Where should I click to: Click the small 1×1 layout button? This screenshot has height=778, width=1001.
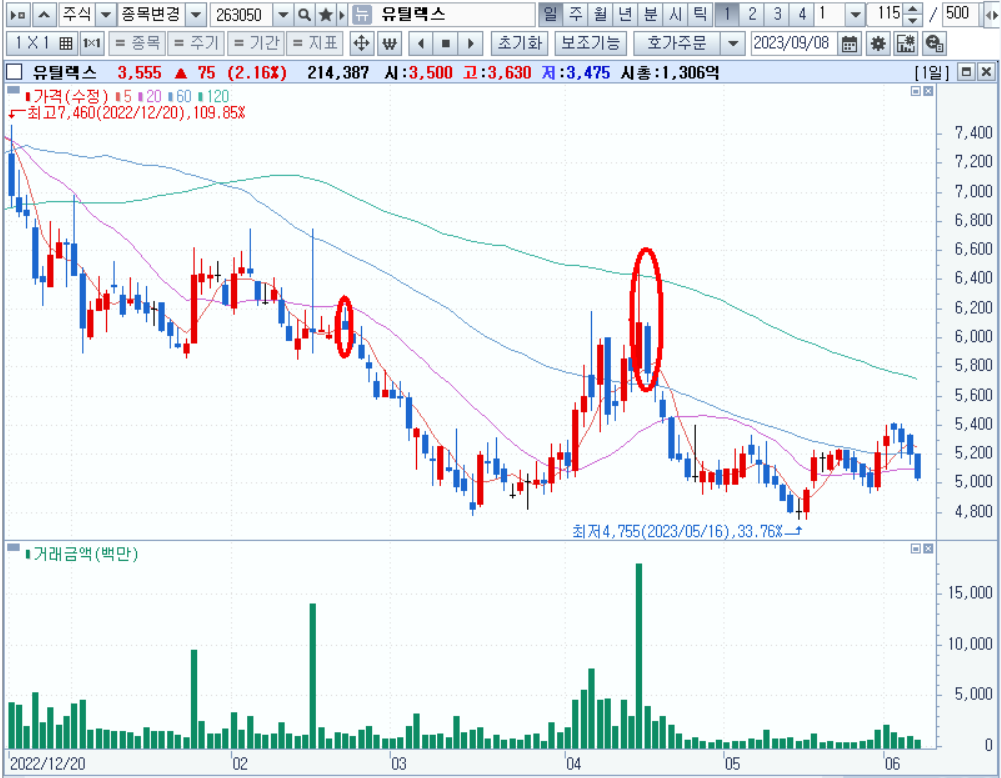(93, 43)
